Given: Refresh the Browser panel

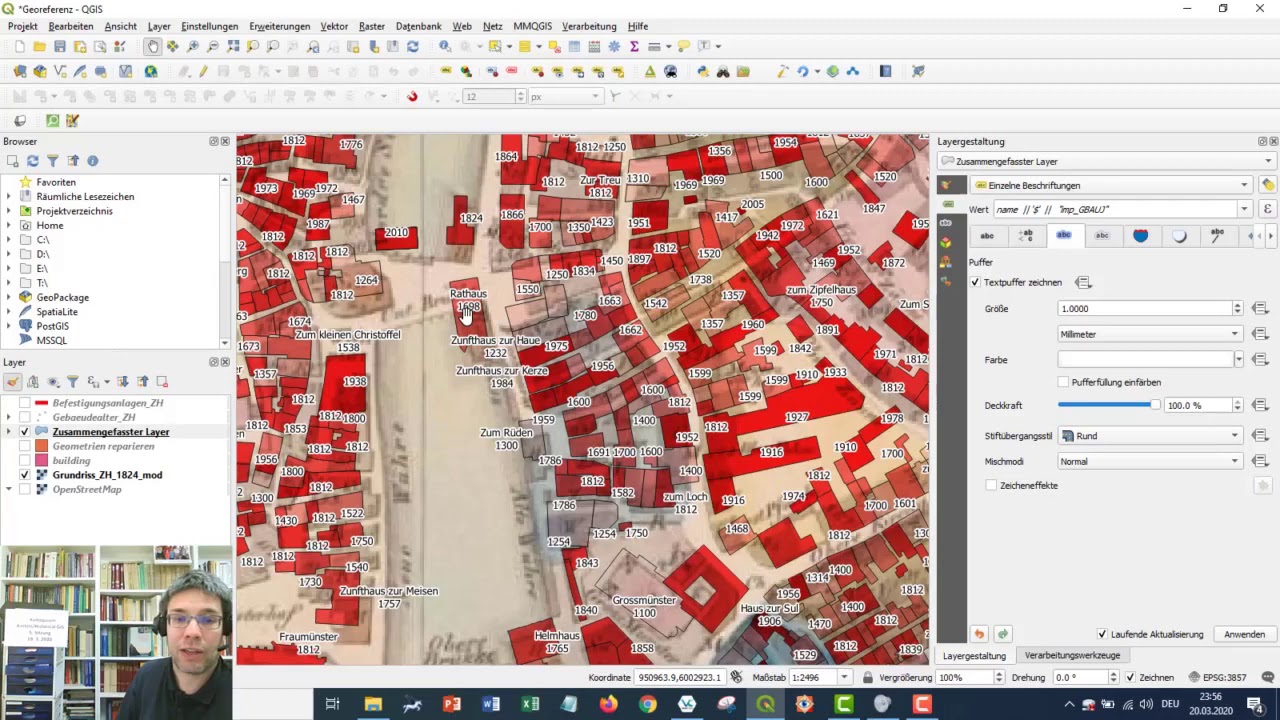Looking at the screenshot, I should (33, 160).
